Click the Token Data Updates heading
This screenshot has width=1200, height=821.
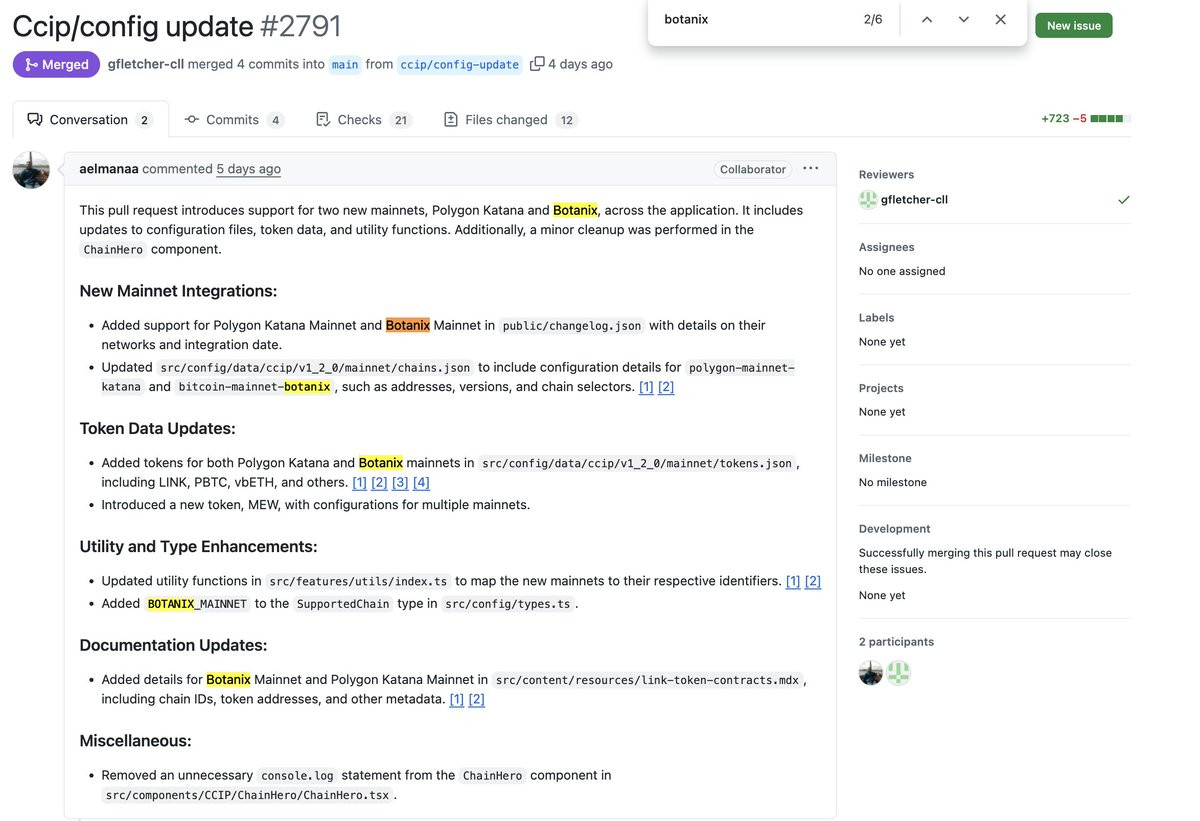point(157,428)
